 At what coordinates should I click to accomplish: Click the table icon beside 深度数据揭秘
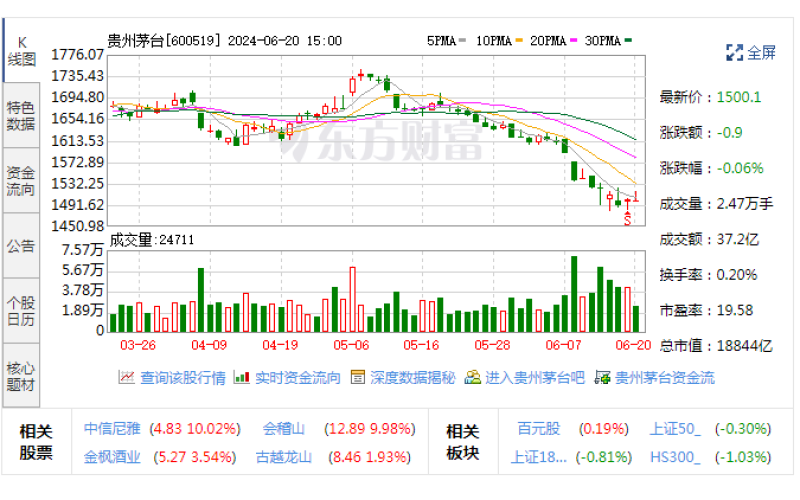[x=358, y=378]
